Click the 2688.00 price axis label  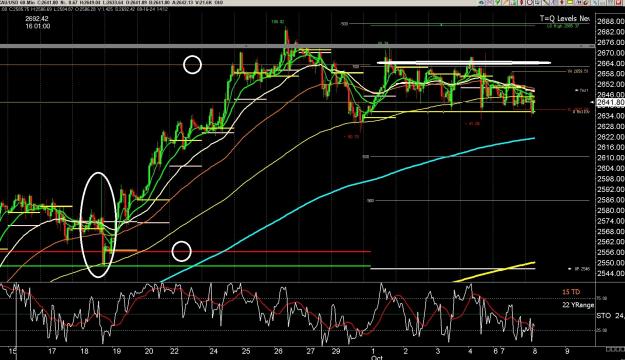[611, 21]
